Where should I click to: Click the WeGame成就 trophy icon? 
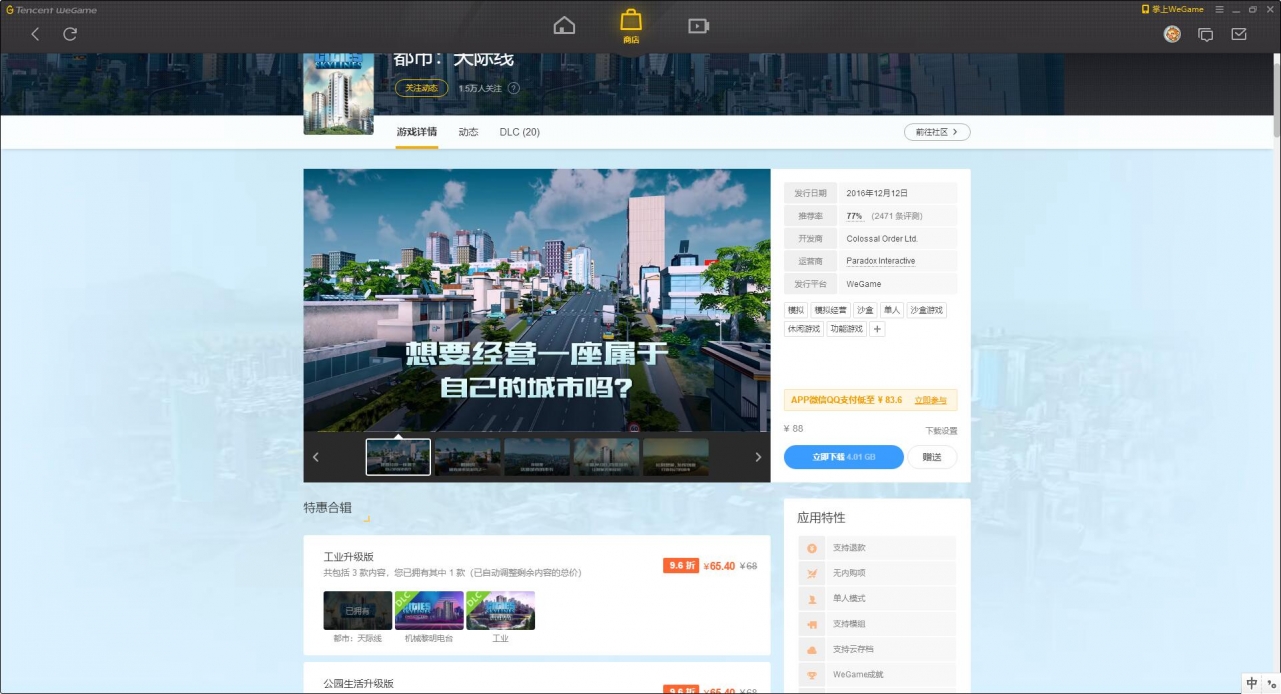[x=812, y=675]
